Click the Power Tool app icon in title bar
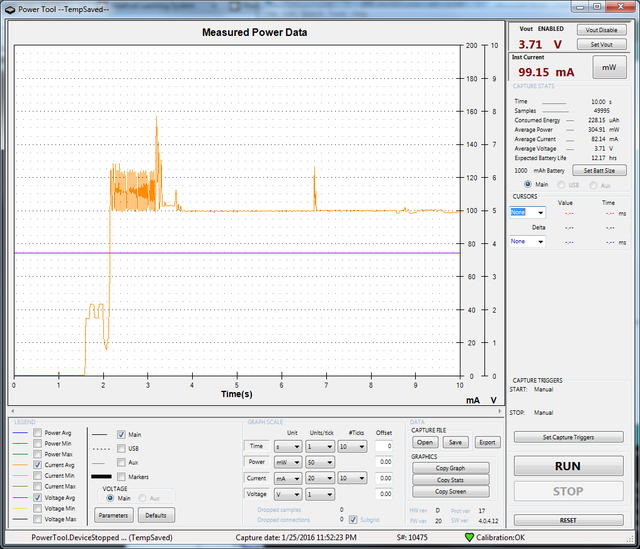This screenshot has width=640, height=549. (9, 7)
